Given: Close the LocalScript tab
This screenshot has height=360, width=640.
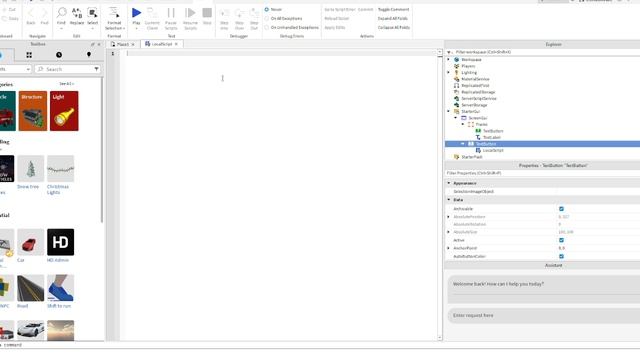Looking at the screenshot, I should pos(176,44).
